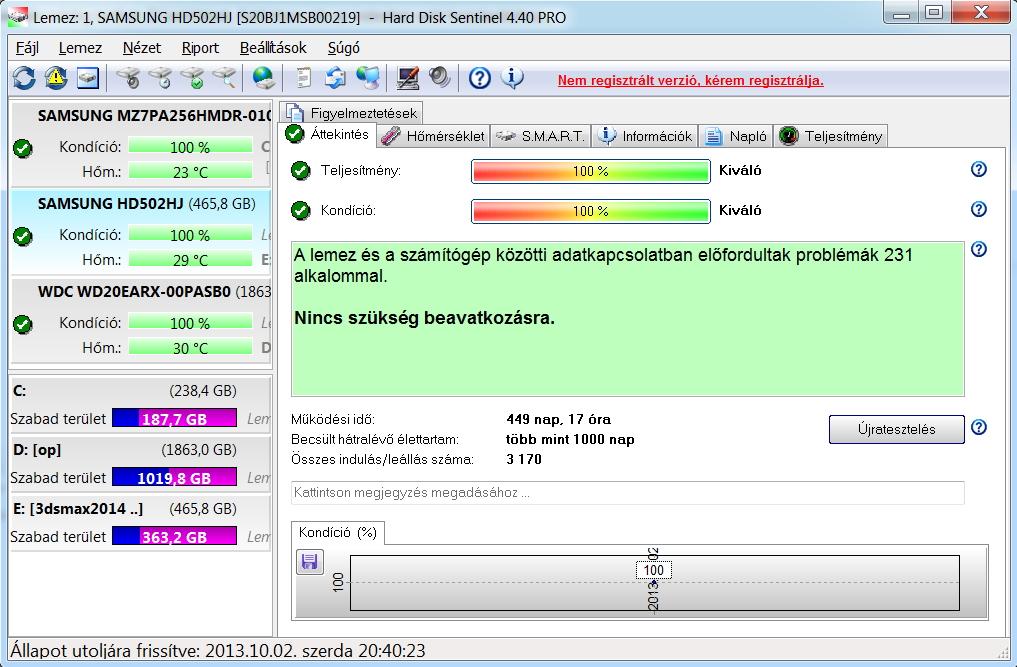Screen dimensions: 1017x667
Task: Select the Áttekintés tab
Action: [x=328, y=134]
